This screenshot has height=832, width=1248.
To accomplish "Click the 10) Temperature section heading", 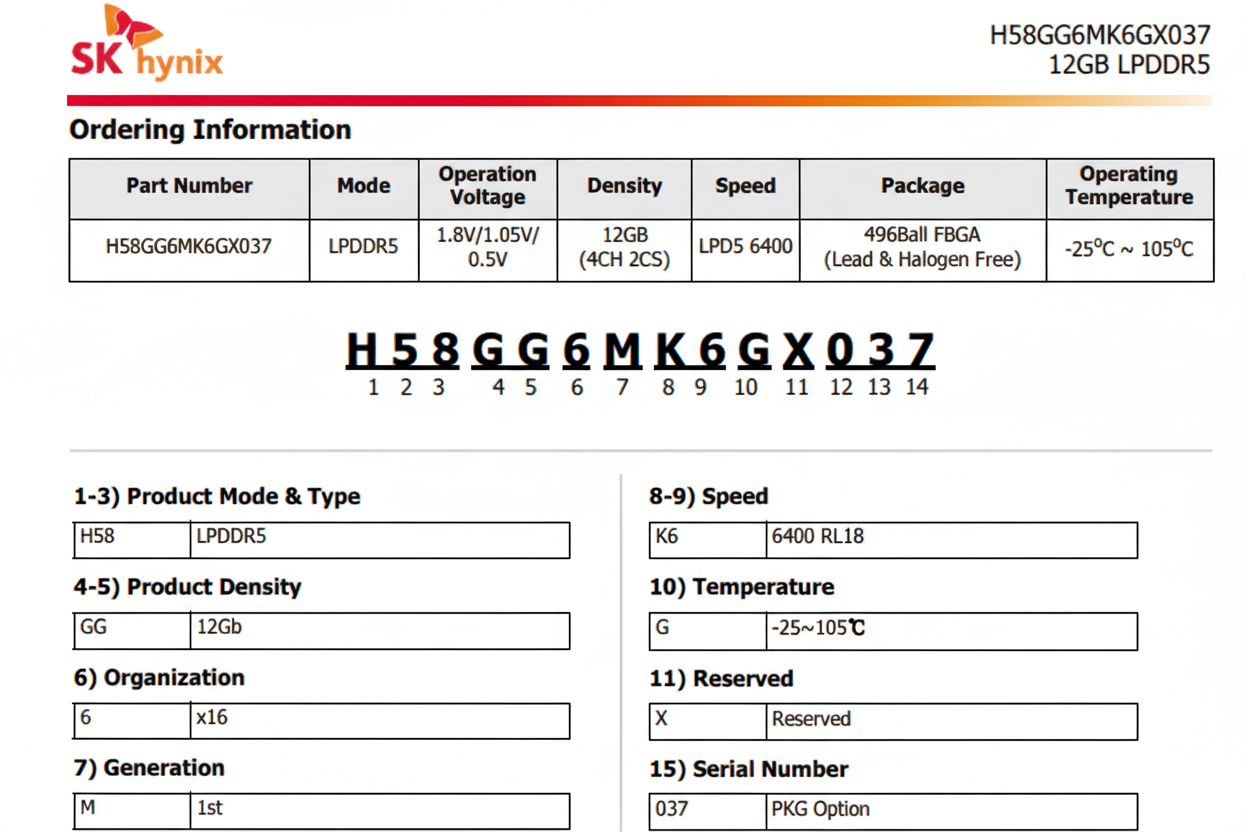I will 741,587.
